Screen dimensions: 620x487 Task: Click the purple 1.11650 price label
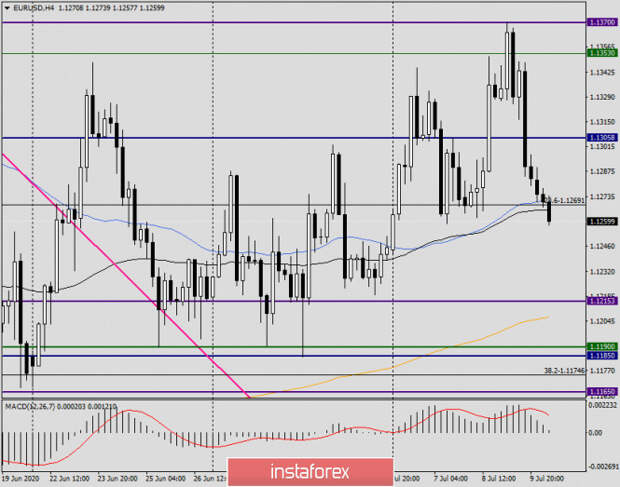pyautogui.click(x=602, y=392)
